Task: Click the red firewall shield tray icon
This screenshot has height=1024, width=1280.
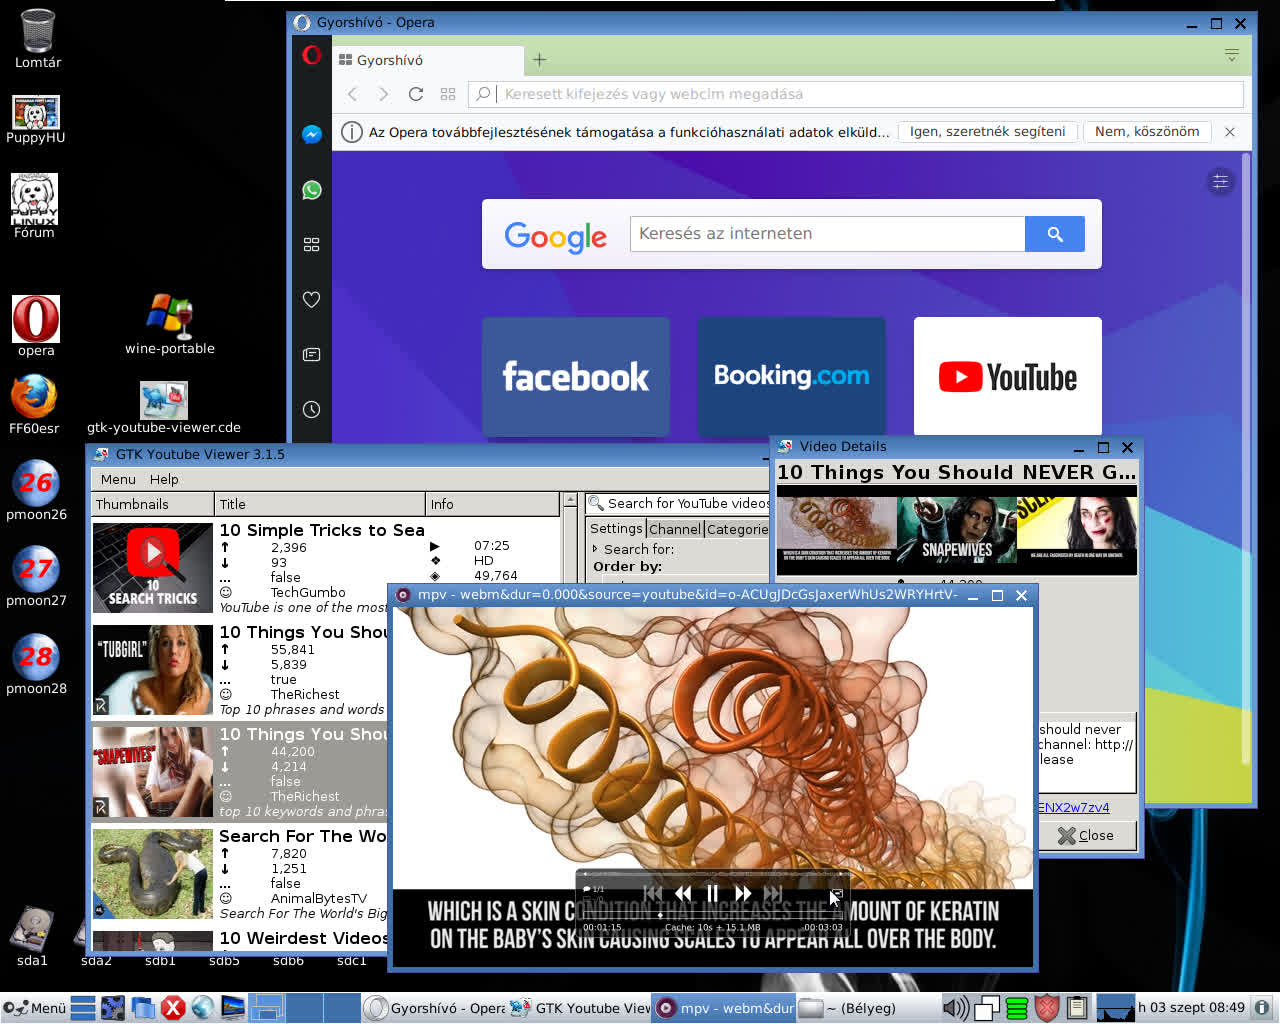Action: click(1047, 1008)
